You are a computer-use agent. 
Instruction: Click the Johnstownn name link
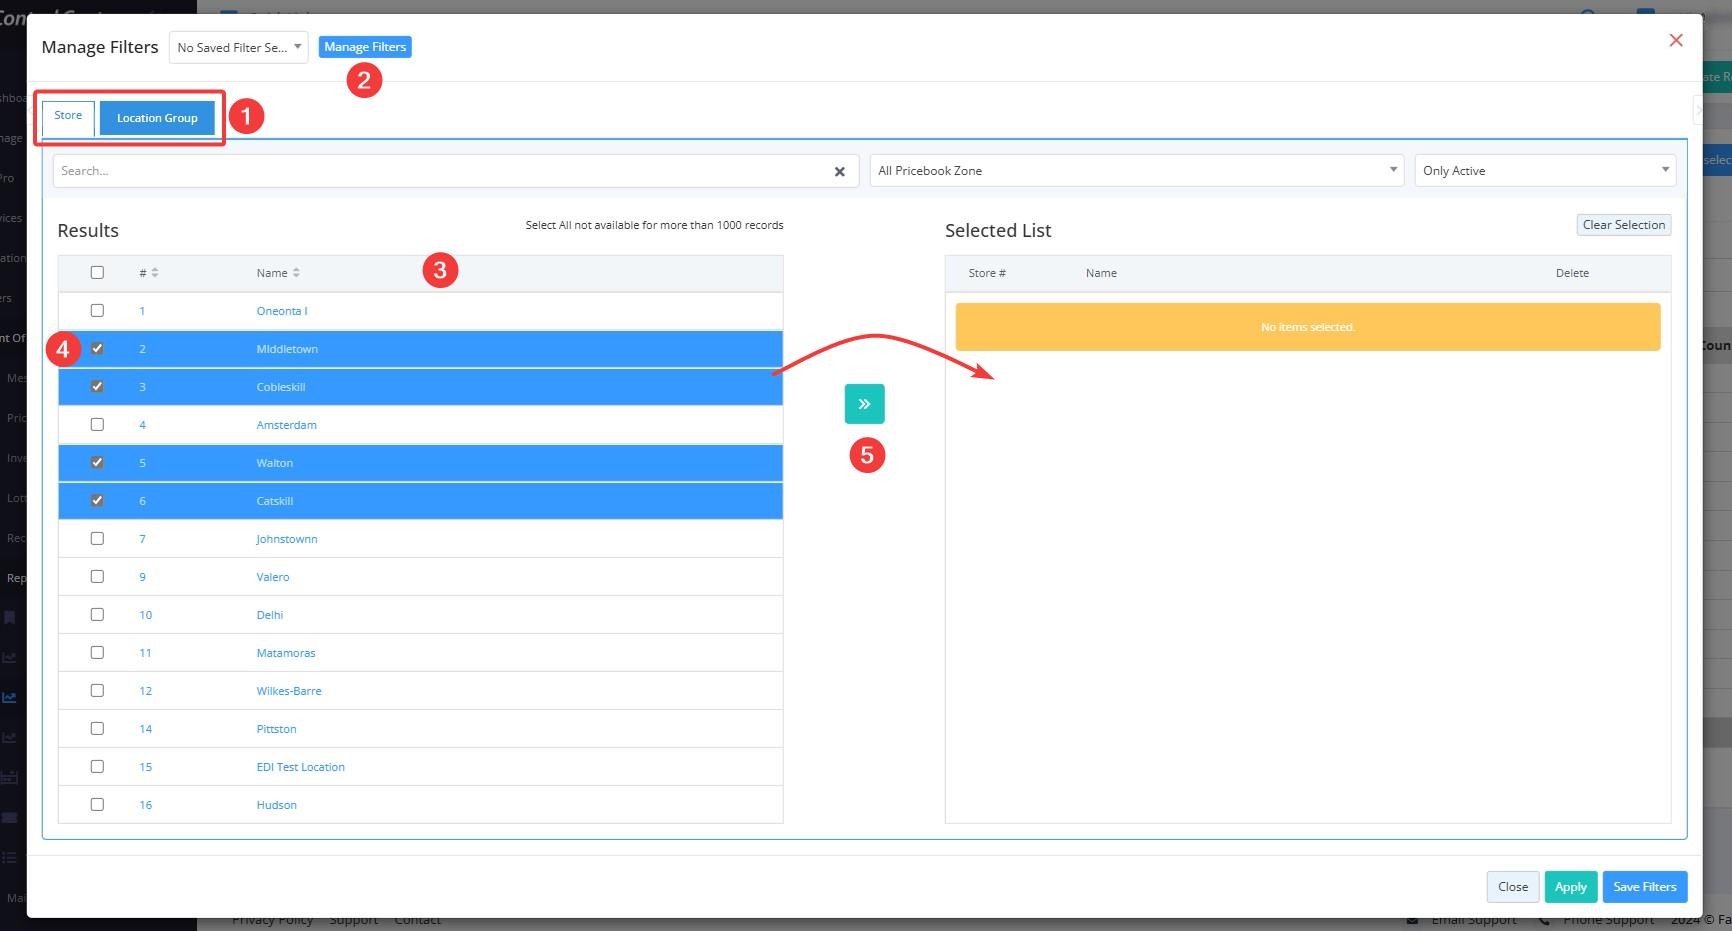[x=287, y=539]
